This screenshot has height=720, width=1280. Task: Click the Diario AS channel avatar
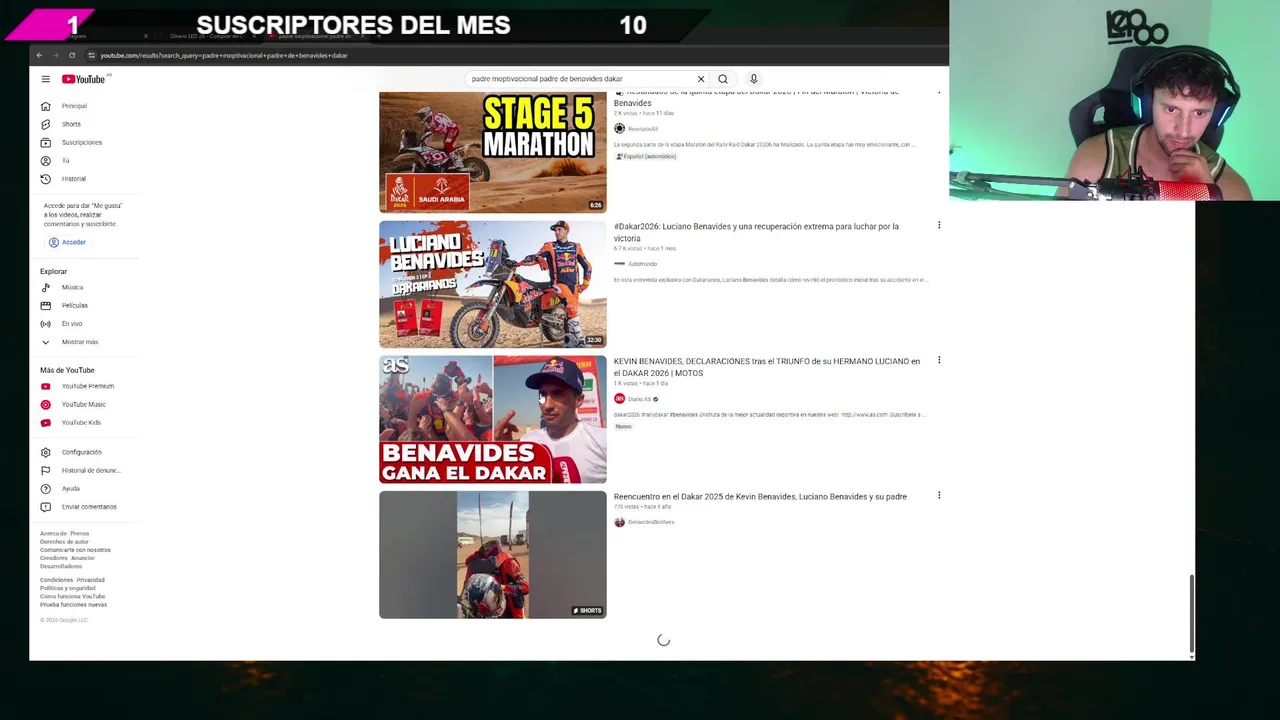pyautogui.click(x=619, y=399)
